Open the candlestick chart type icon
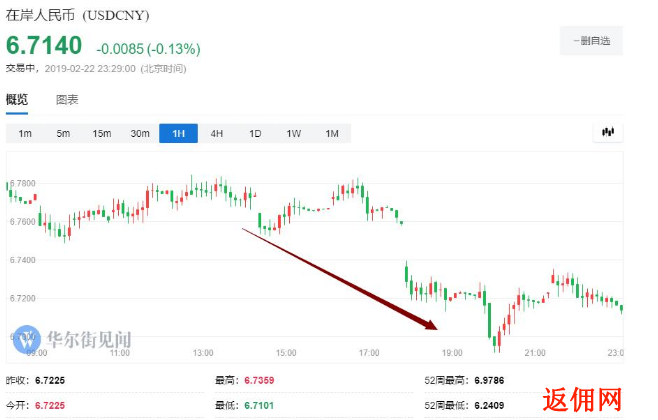The height and width of the screenshot is (420, 658). (607, 132)
